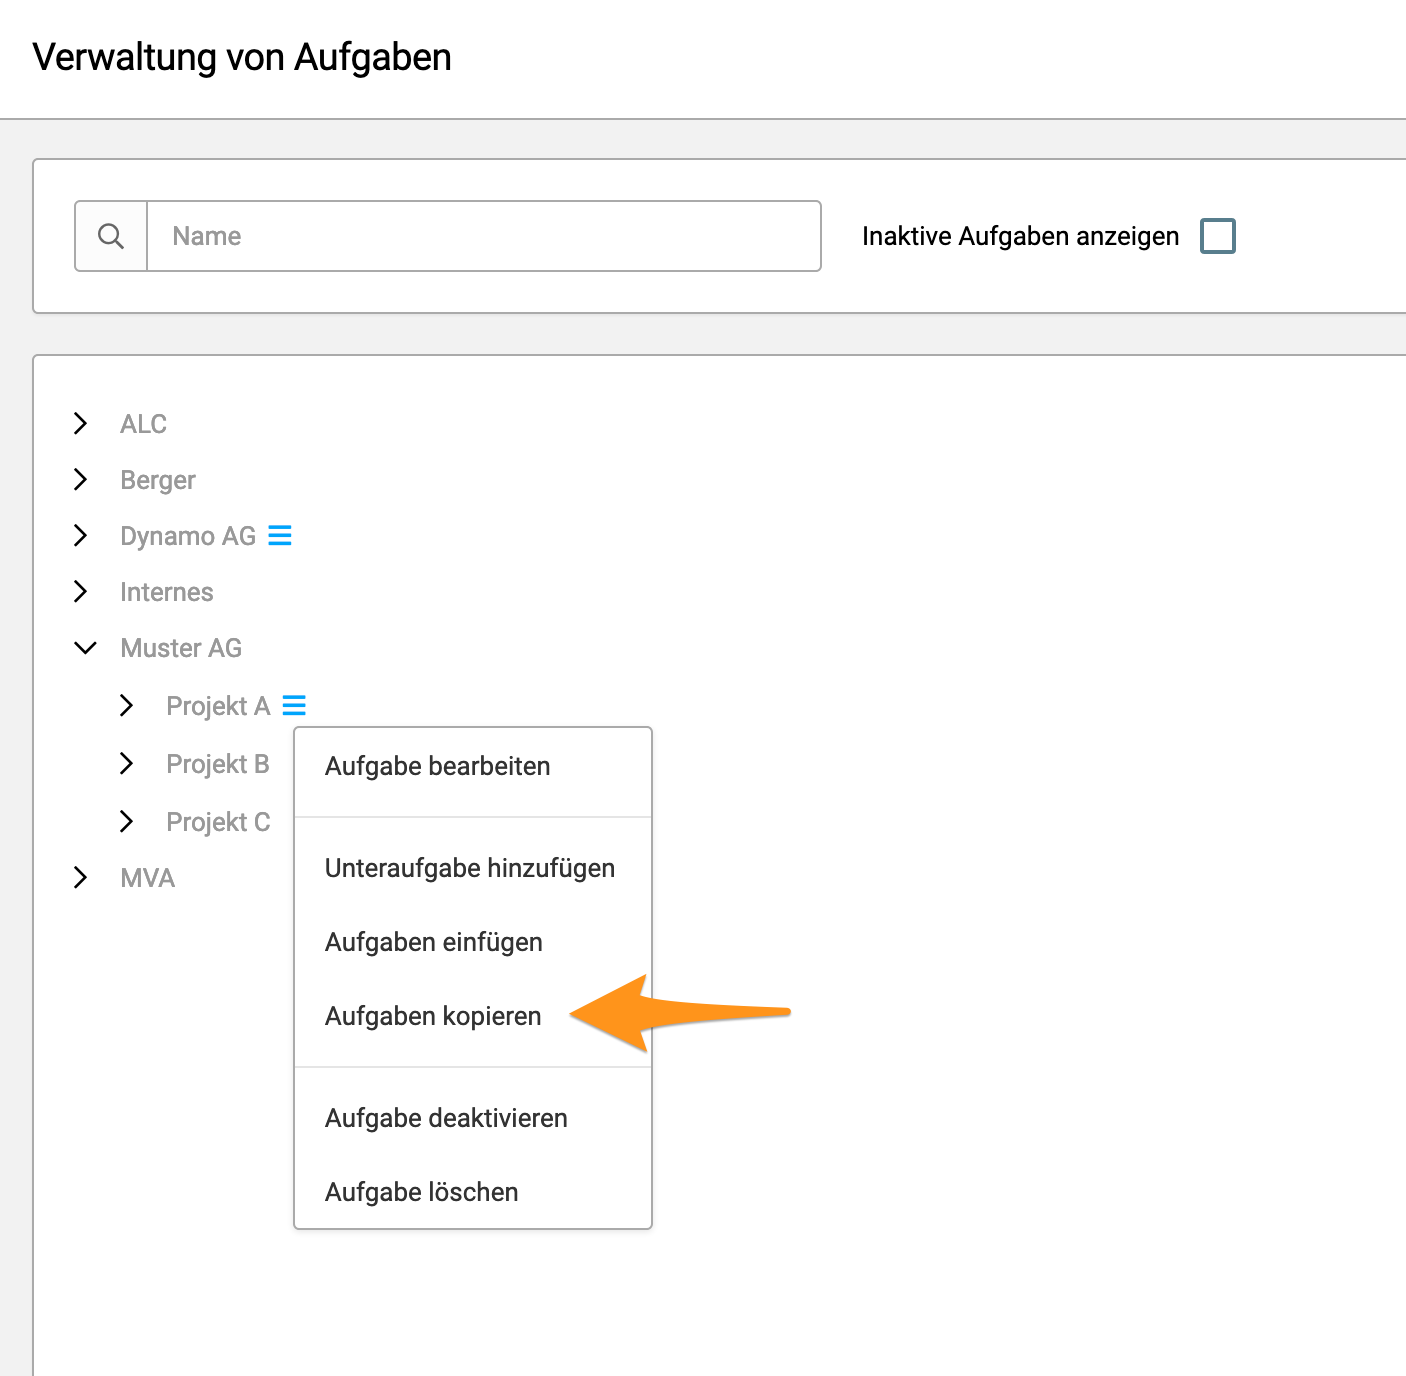Select the Muster AG task label

coord(181,648)
